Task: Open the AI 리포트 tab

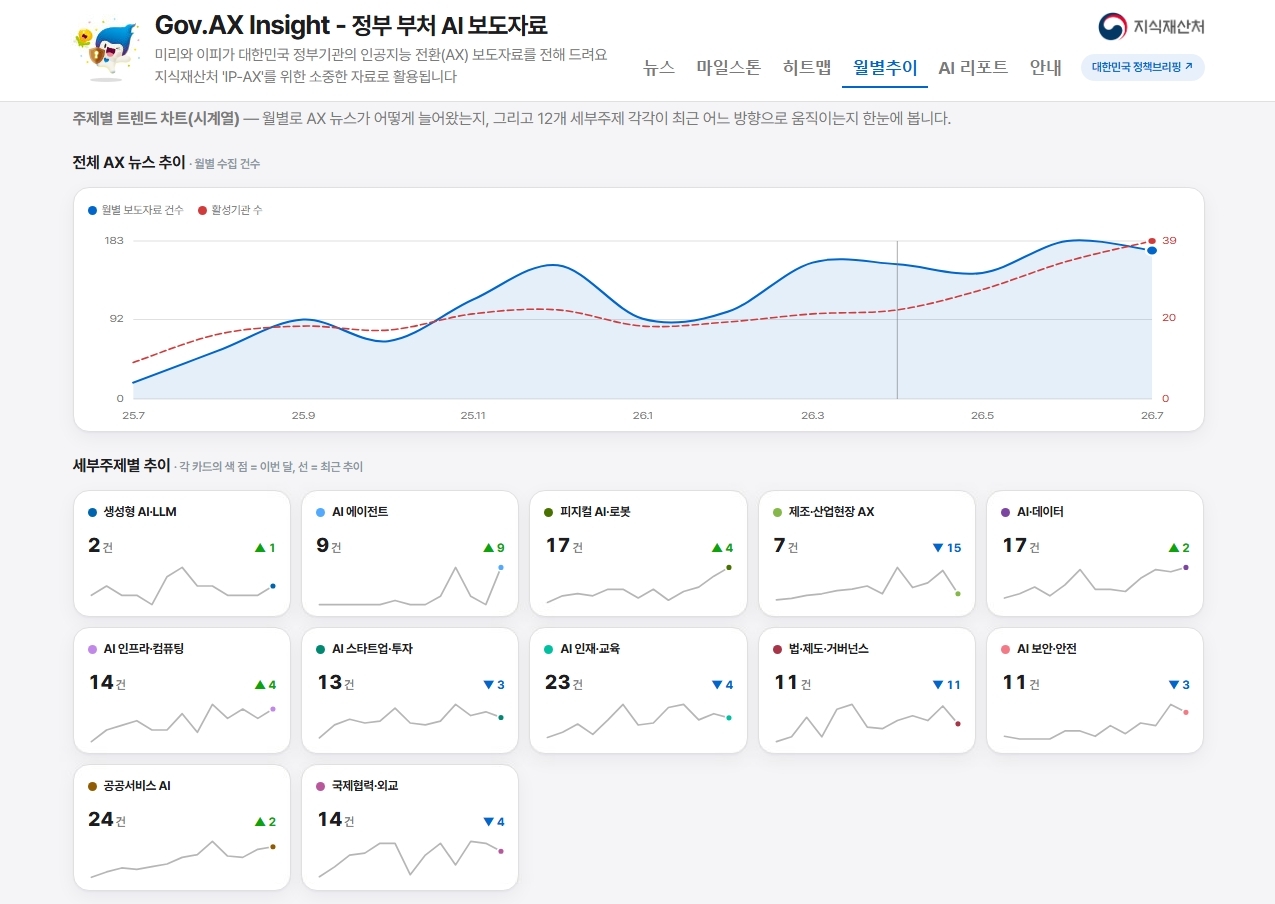Action: (973, 67)
